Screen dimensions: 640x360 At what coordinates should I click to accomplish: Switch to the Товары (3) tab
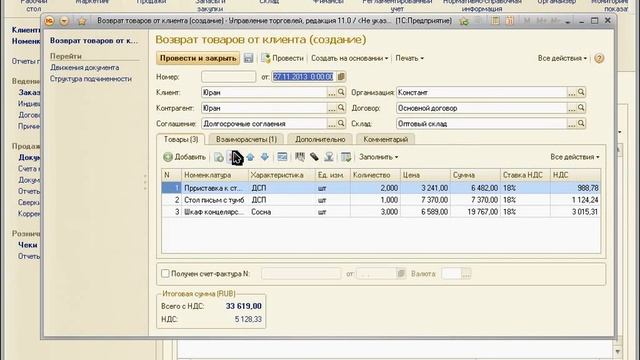[x=181, y=139]
